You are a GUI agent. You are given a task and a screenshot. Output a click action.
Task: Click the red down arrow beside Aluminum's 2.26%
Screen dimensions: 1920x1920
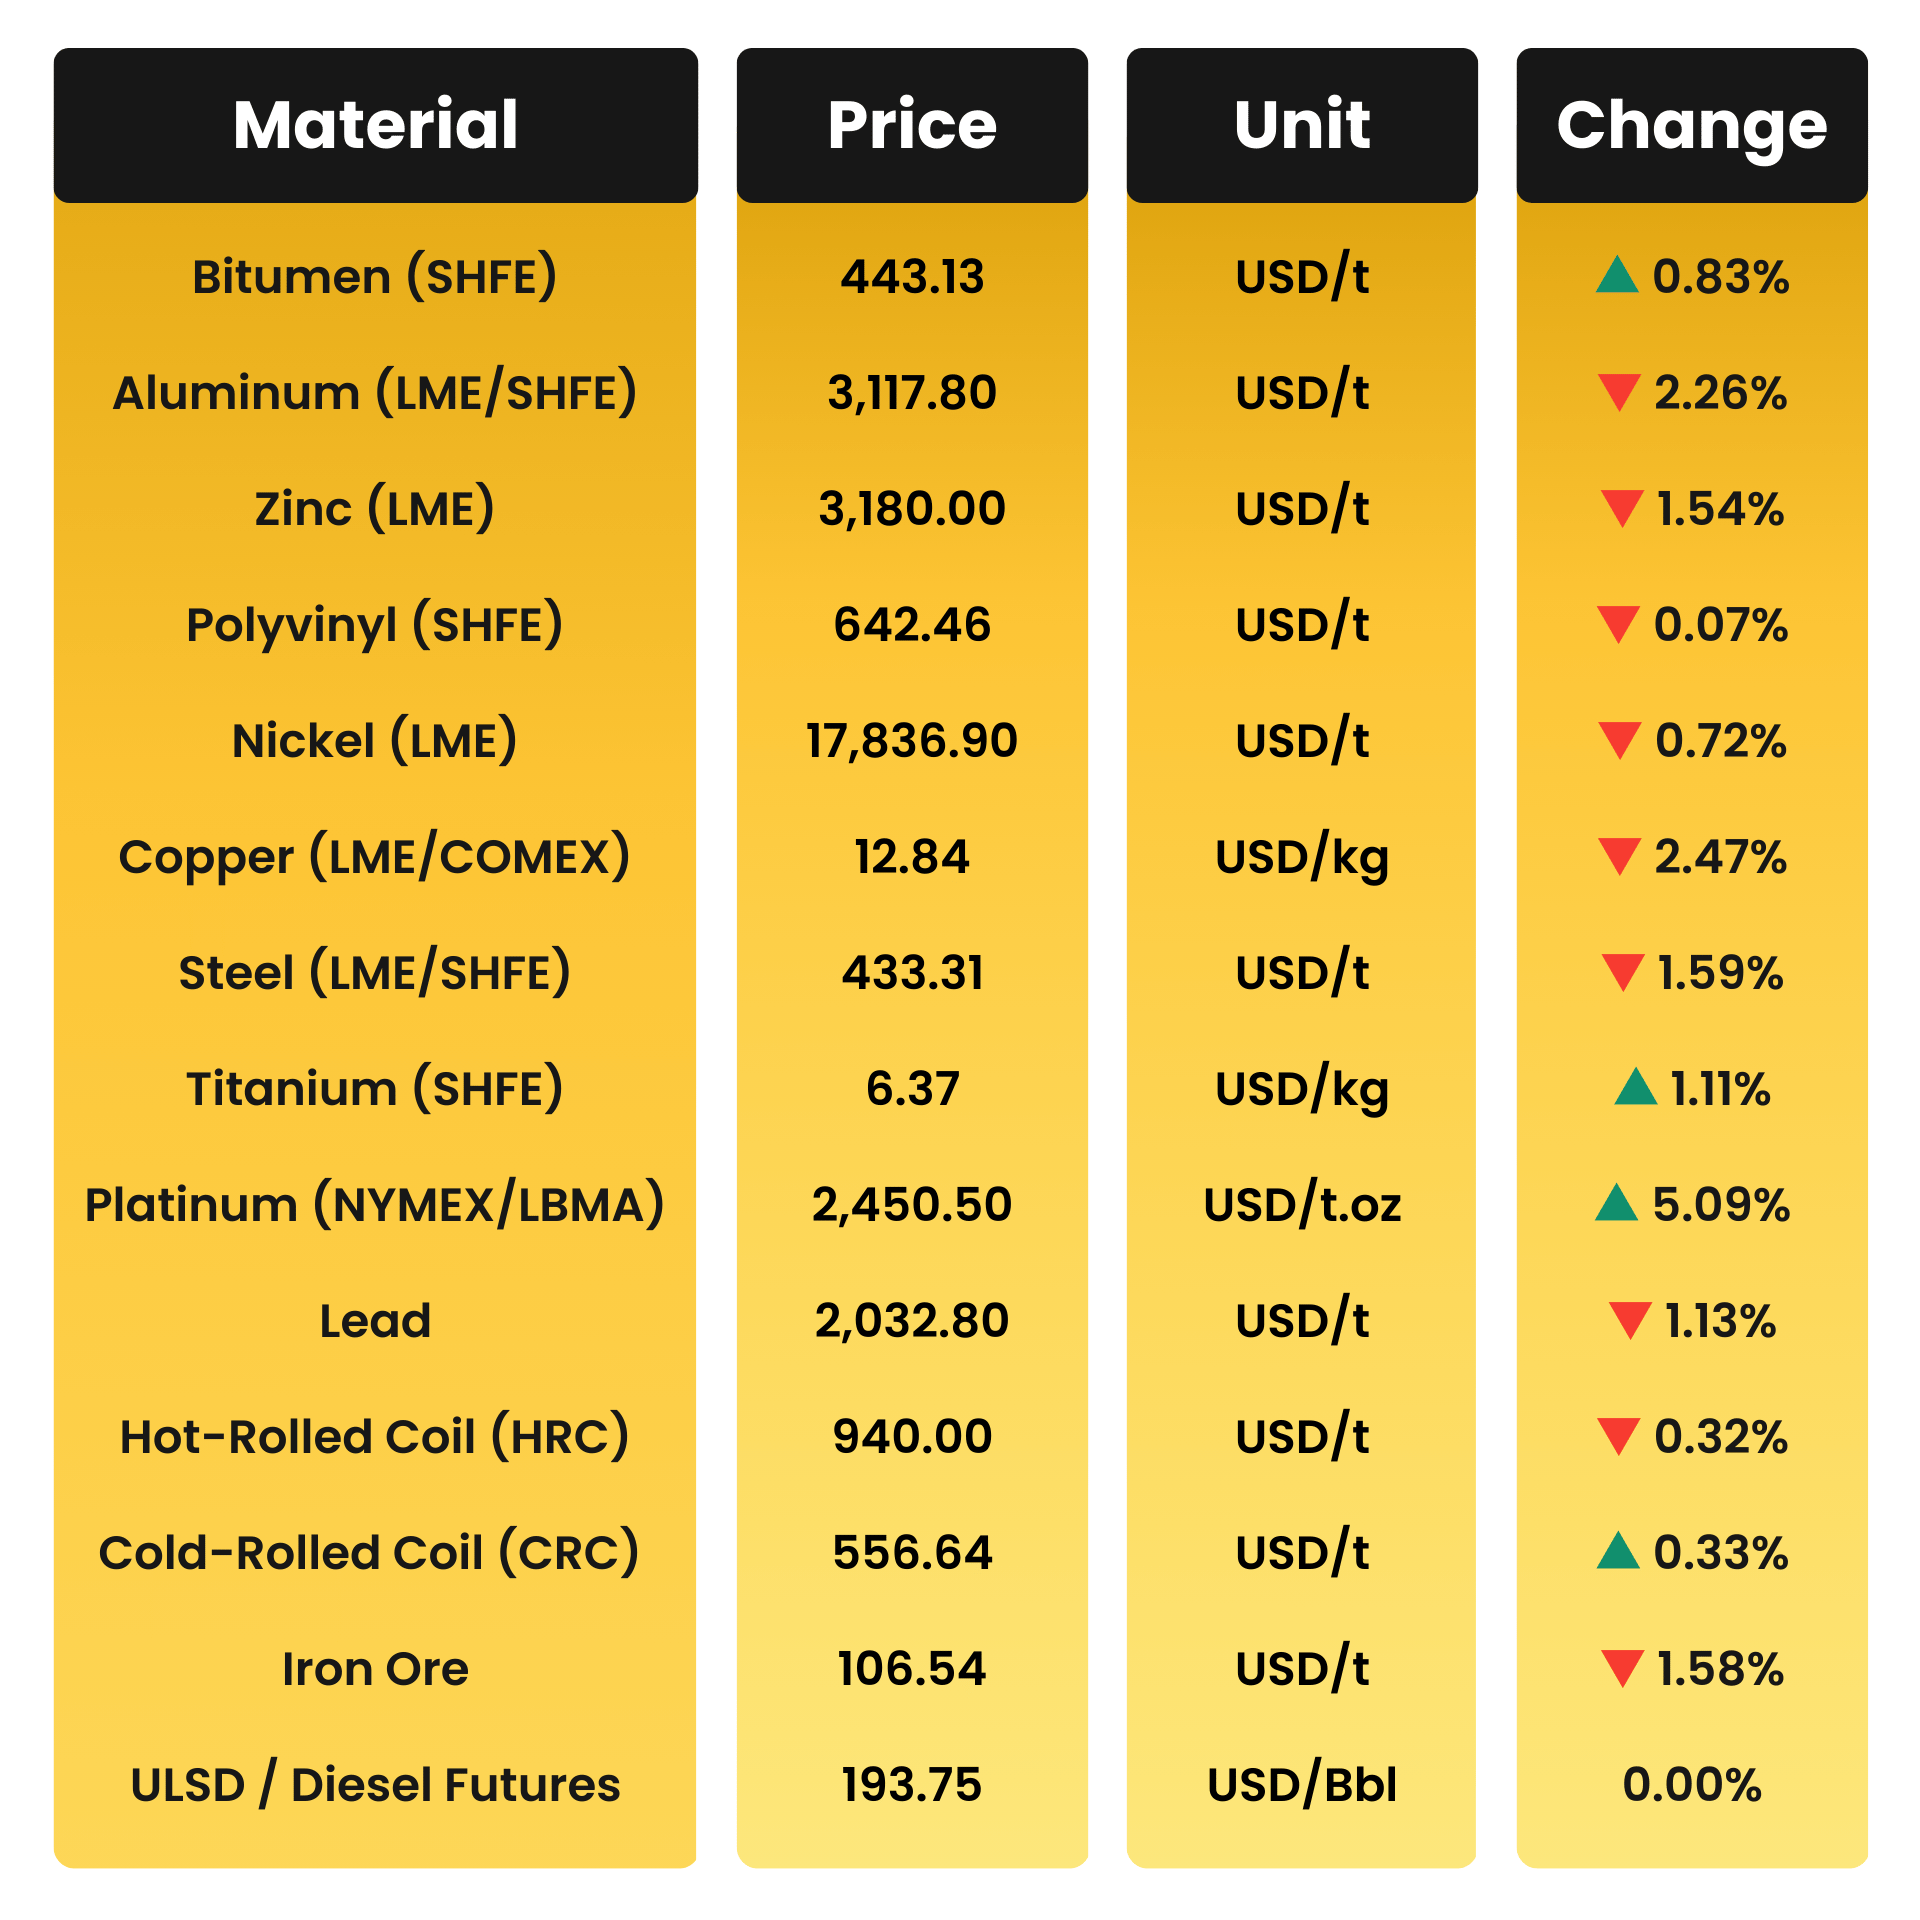click(x=1619, y=391)
